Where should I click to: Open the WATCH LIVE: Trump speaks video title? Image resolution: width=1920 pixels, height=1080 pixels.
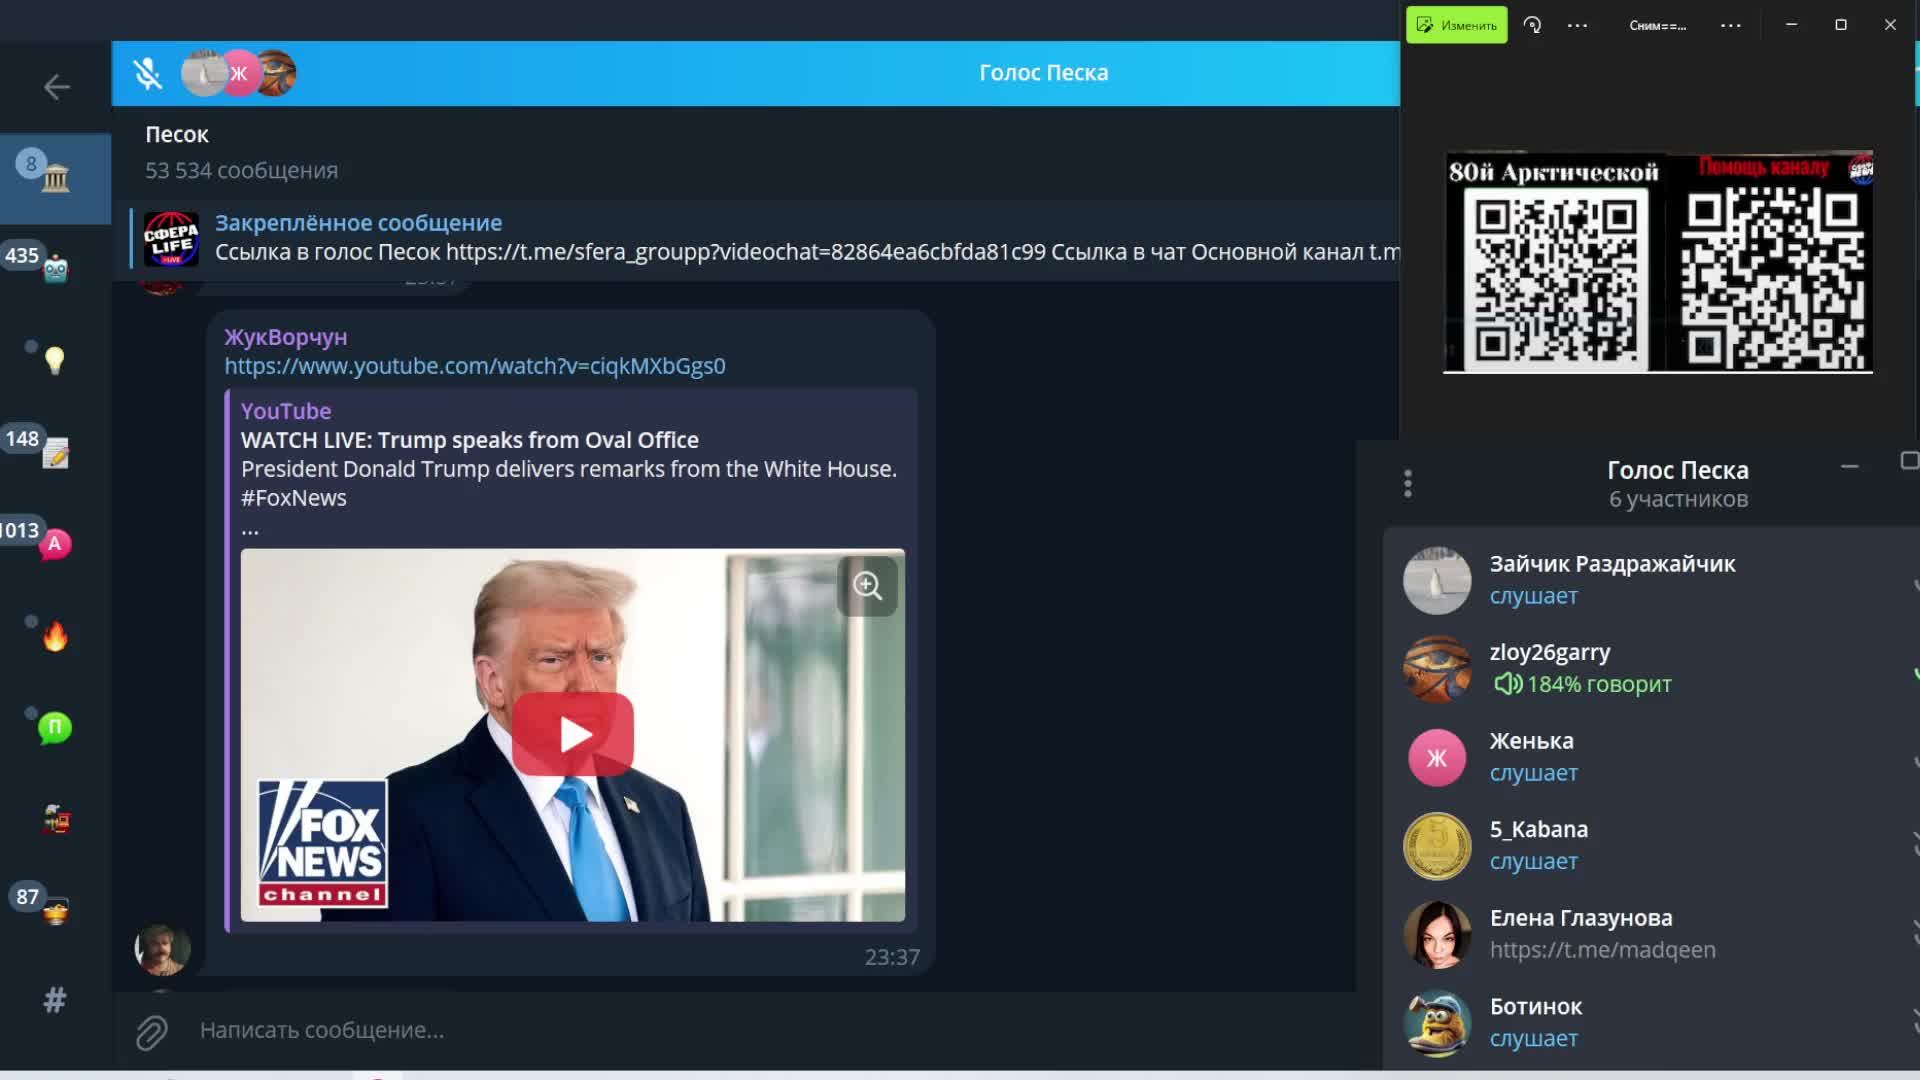coord(470,440)
